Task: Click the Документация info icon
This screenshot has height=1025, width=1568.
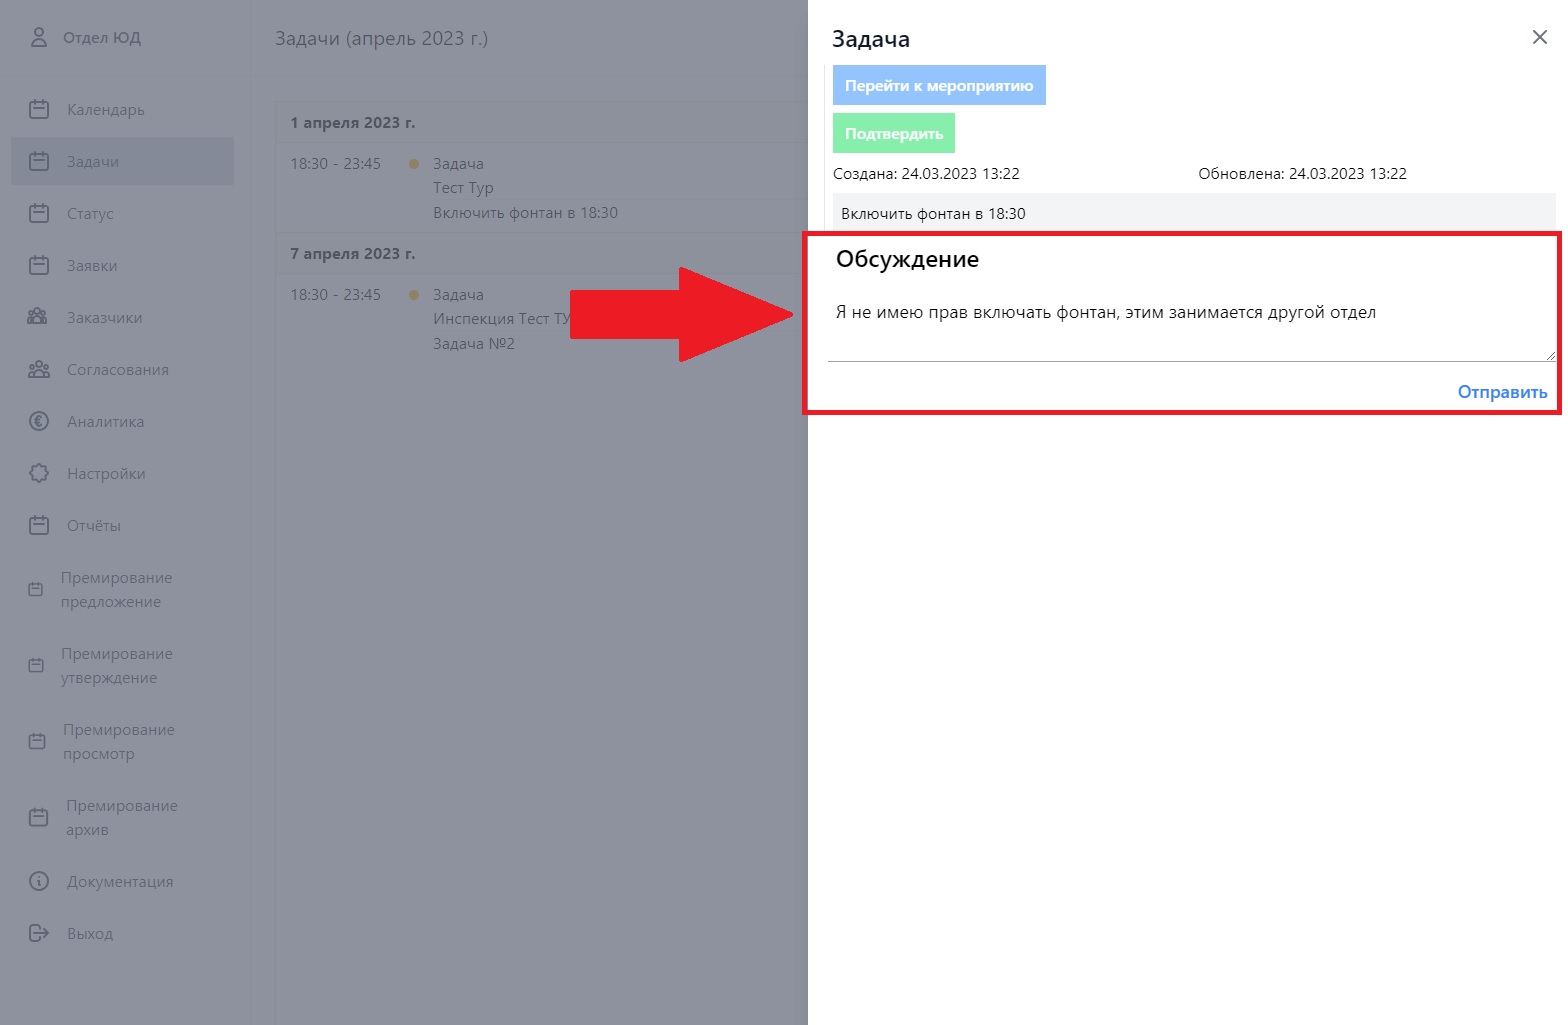Action: coord(39,881)
